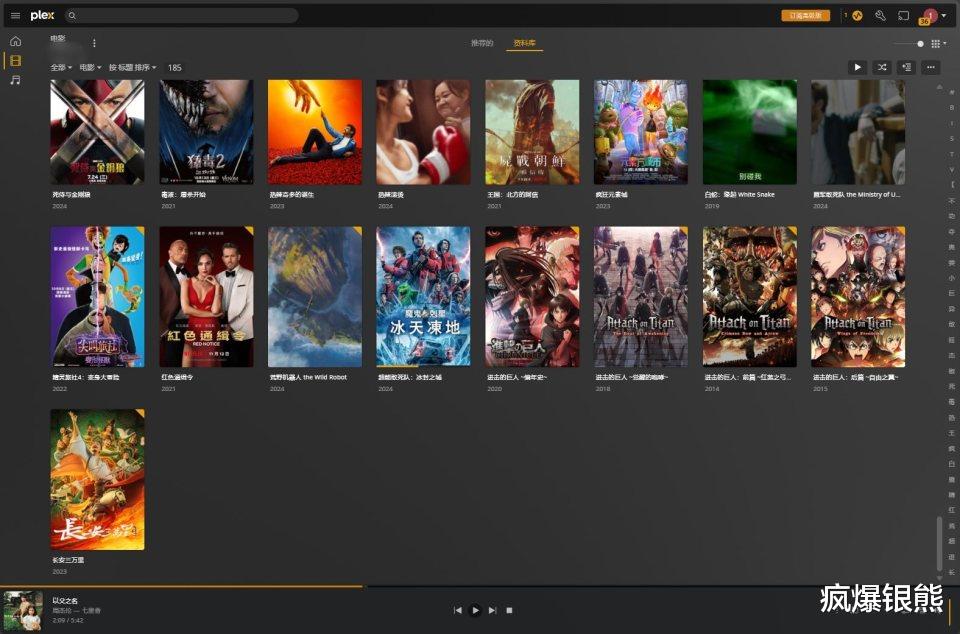Expand the account menu arrow
The image size is (960, 634).
(944, 15)
